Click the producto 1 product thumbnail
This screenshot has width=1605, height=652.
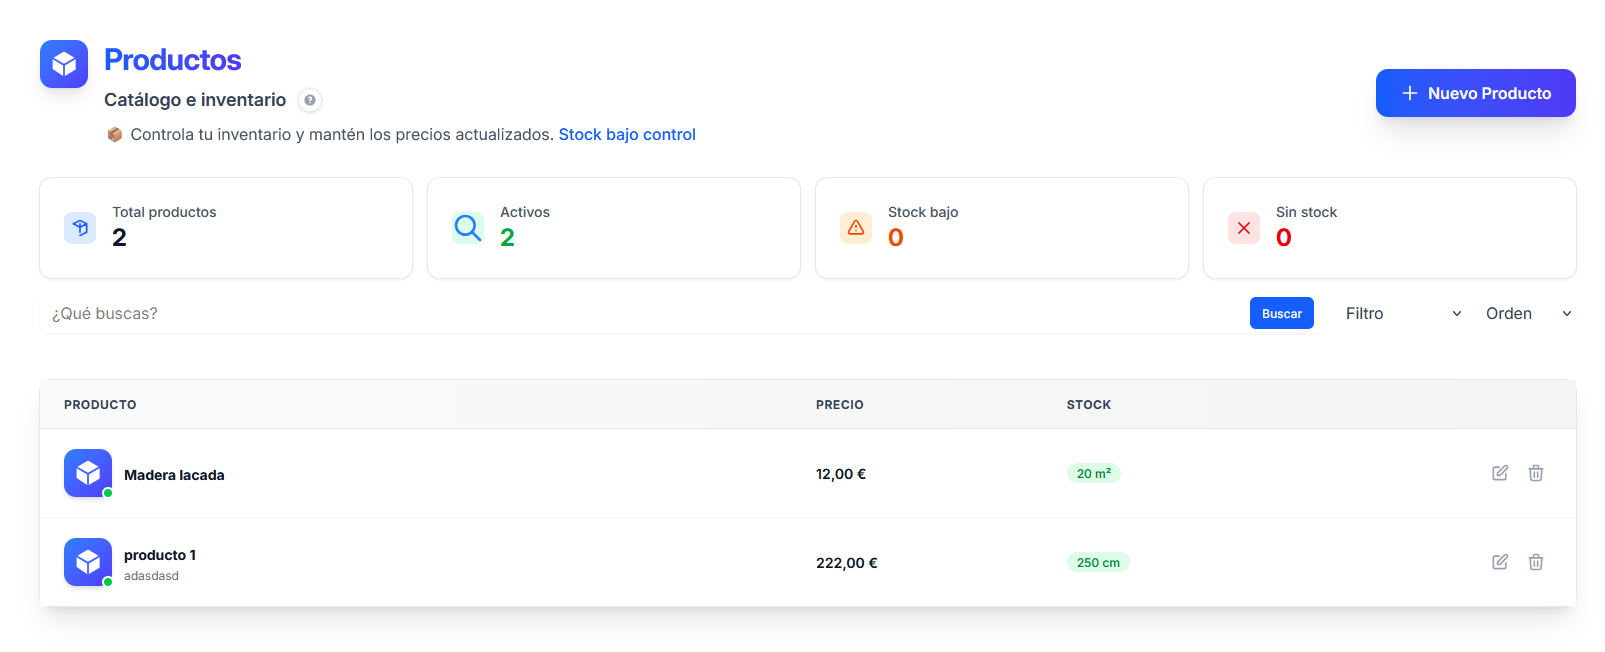[x=88, y=562]
